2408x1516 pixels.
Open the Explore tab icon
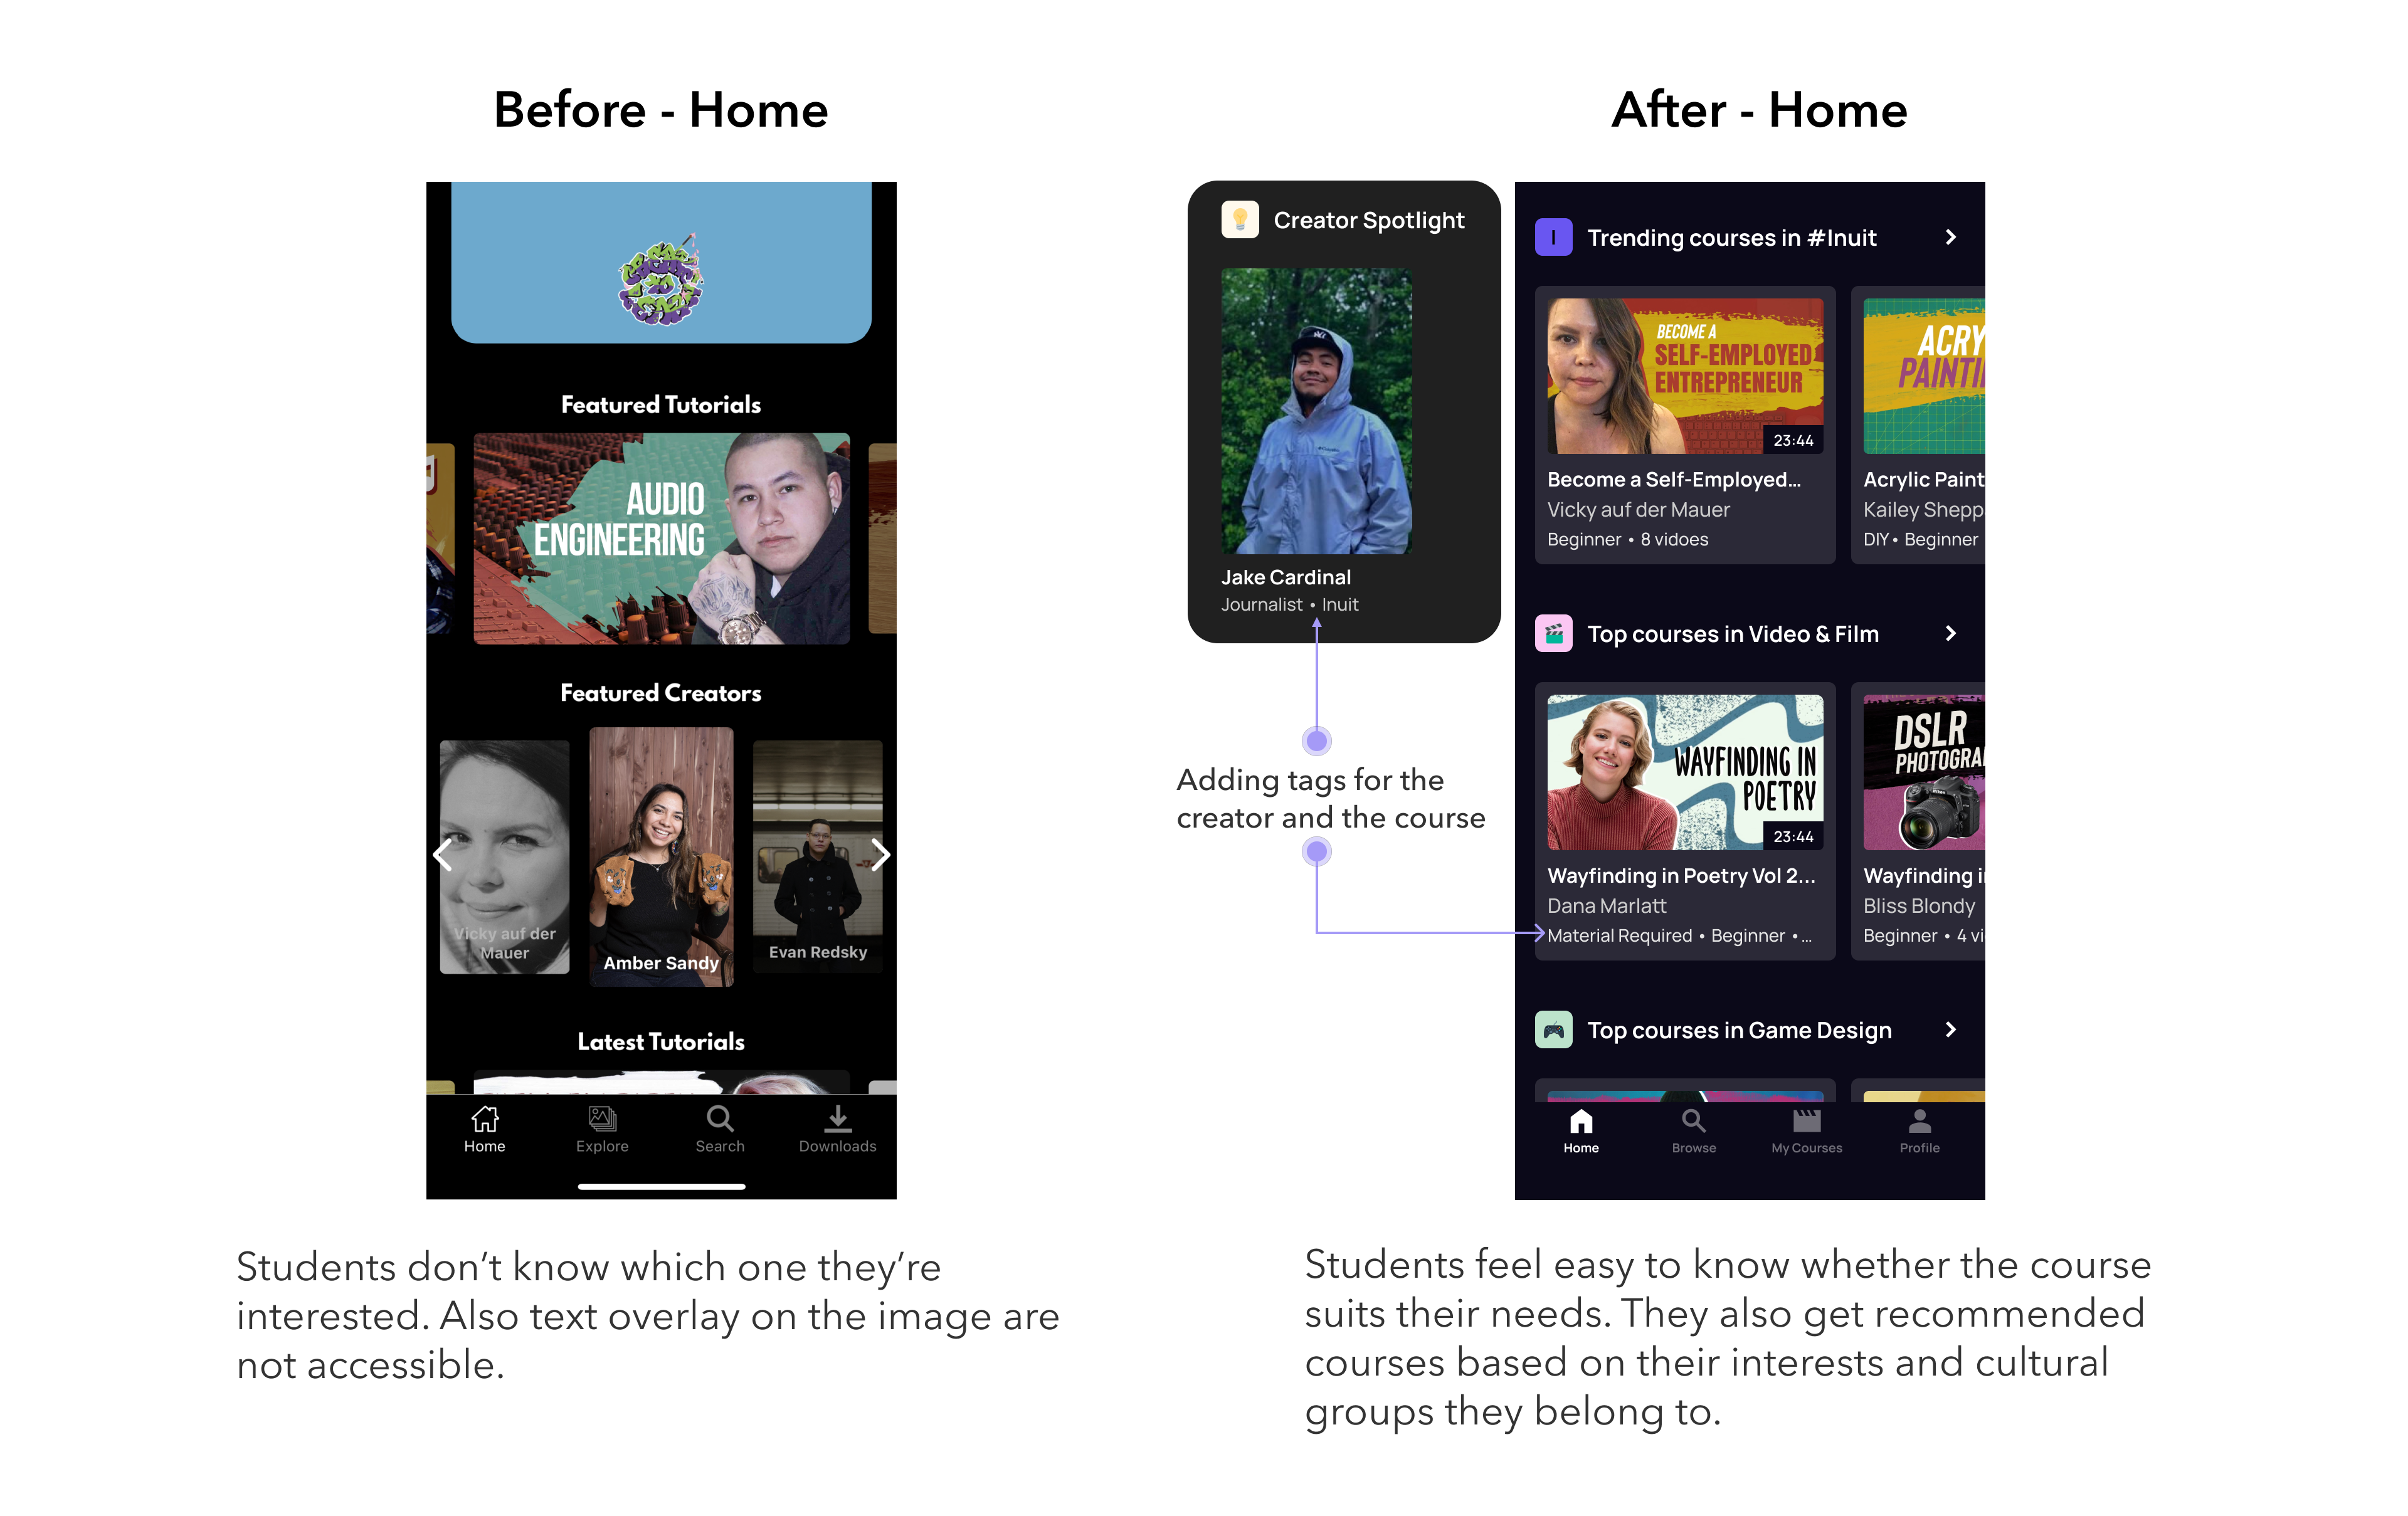pos(602,1119)
